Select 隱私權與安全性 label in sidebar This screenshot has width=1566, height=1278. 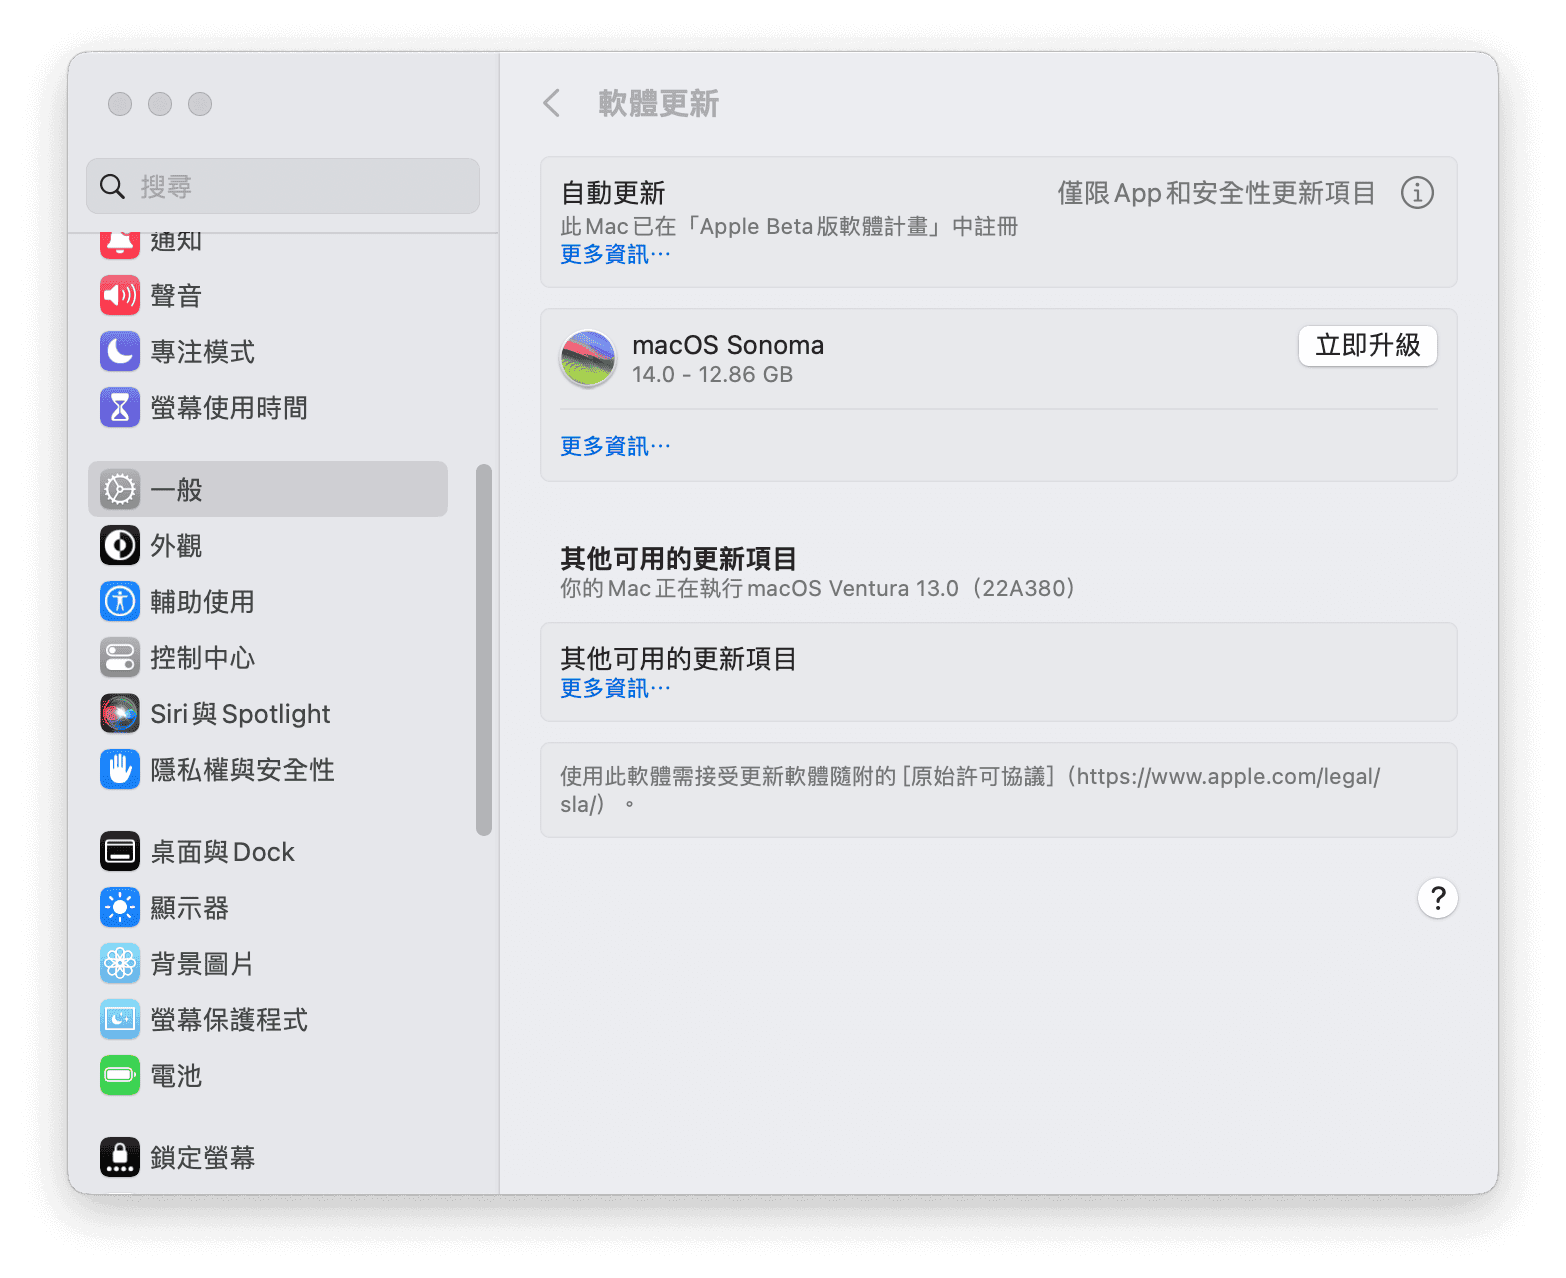point(242,770)
